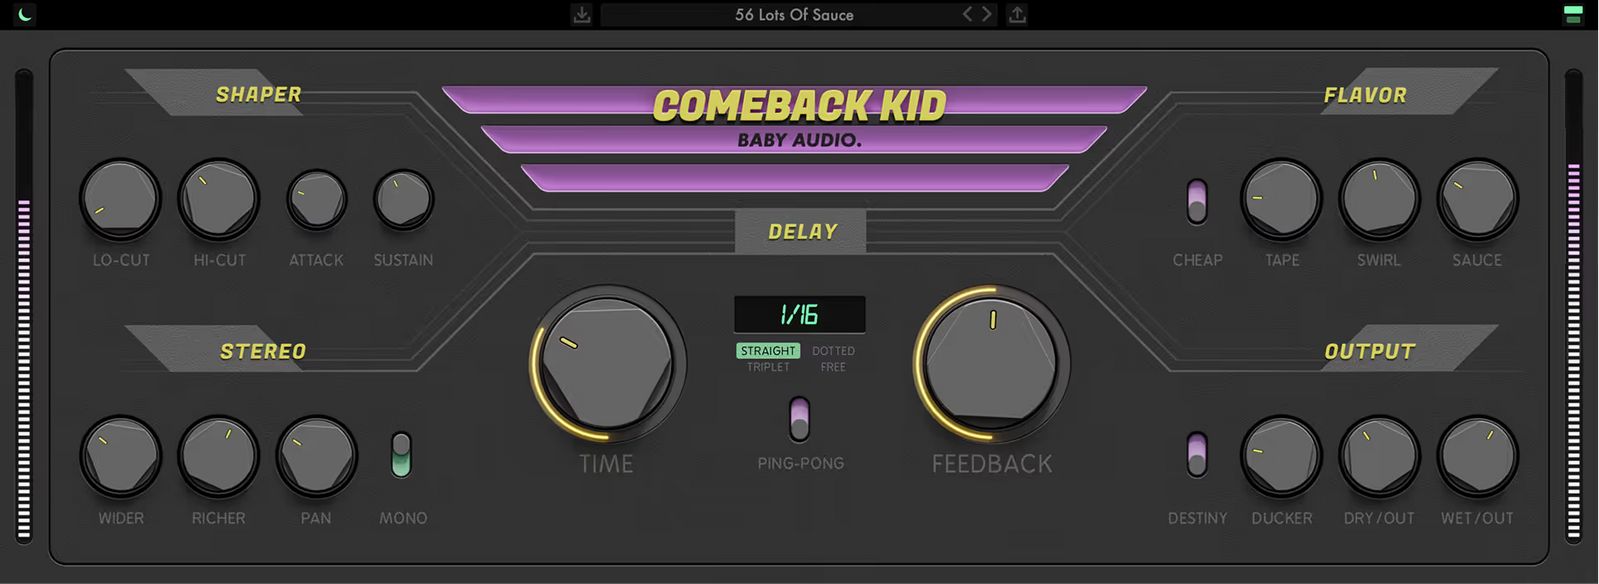Select the STRAIGHT timing mode
The width and height of the screenshot is (1599, 584).
768,351
